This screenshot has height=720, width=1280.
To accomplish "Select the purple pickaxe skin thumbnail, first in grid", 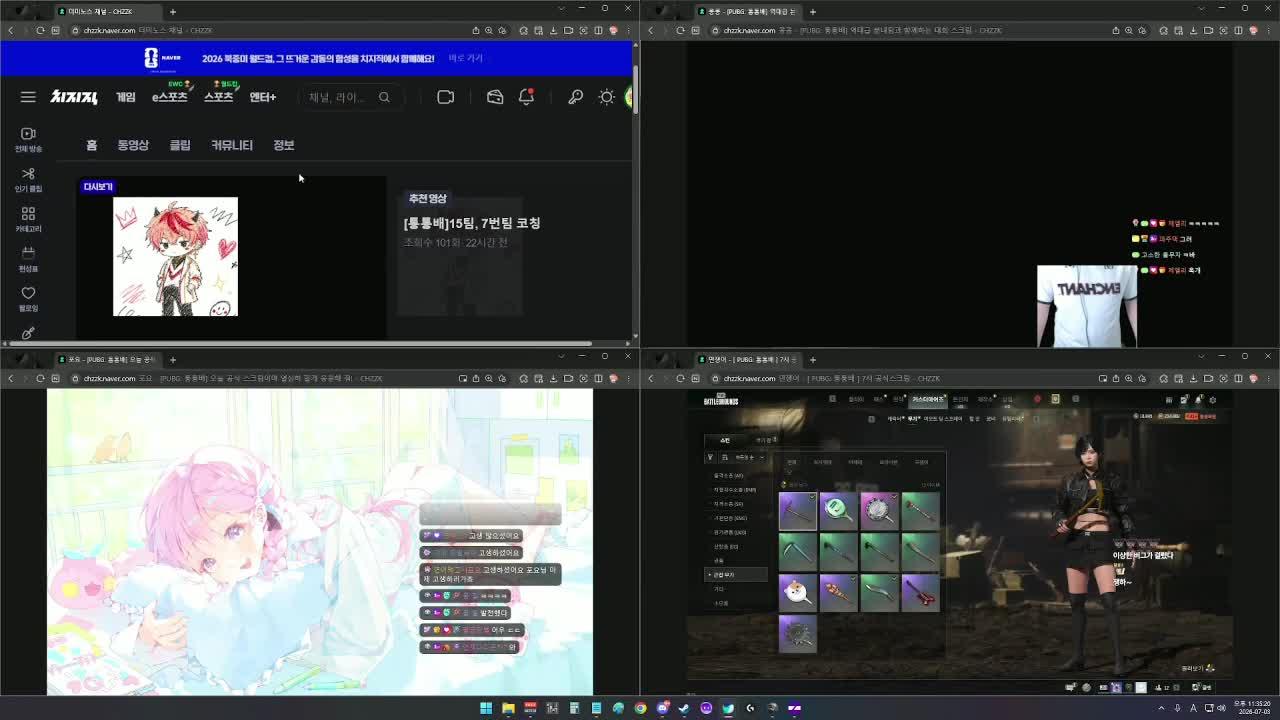I will click(797, 511).
